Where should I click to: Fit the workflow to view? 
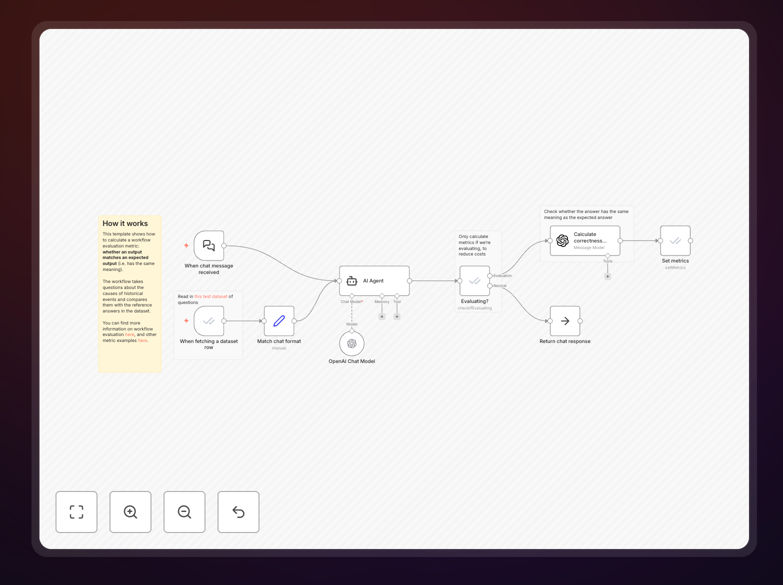[76, 512]
